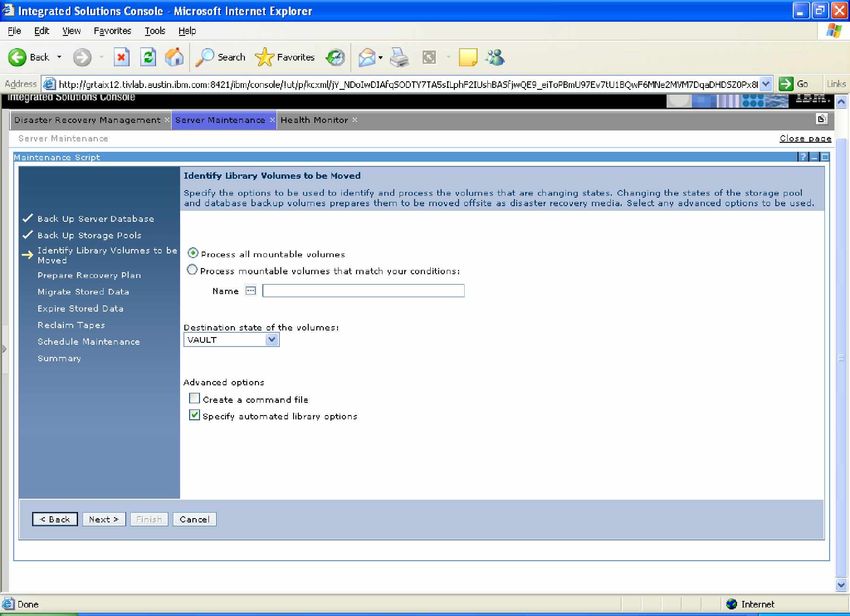
Task: Open the Favorites star button
Action: pyautogui.click(x=285, y=57)
